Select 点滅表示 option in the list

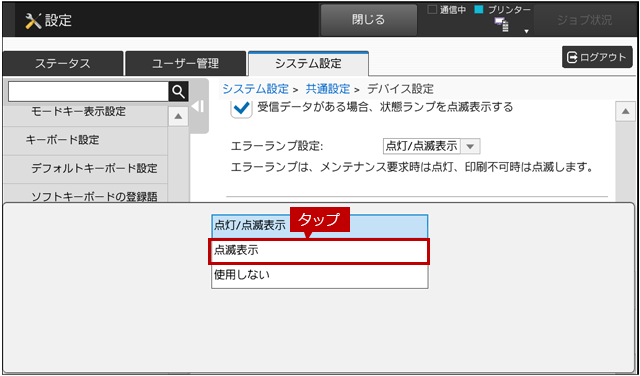320,251
